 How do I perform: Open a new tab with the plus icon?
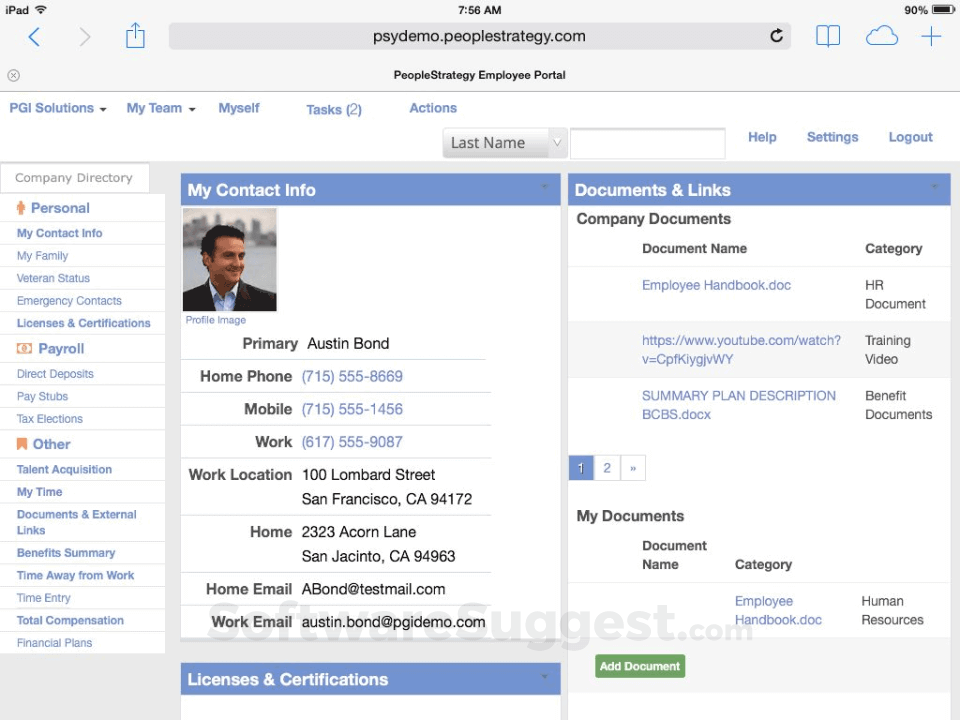click(x=931, y=35)
